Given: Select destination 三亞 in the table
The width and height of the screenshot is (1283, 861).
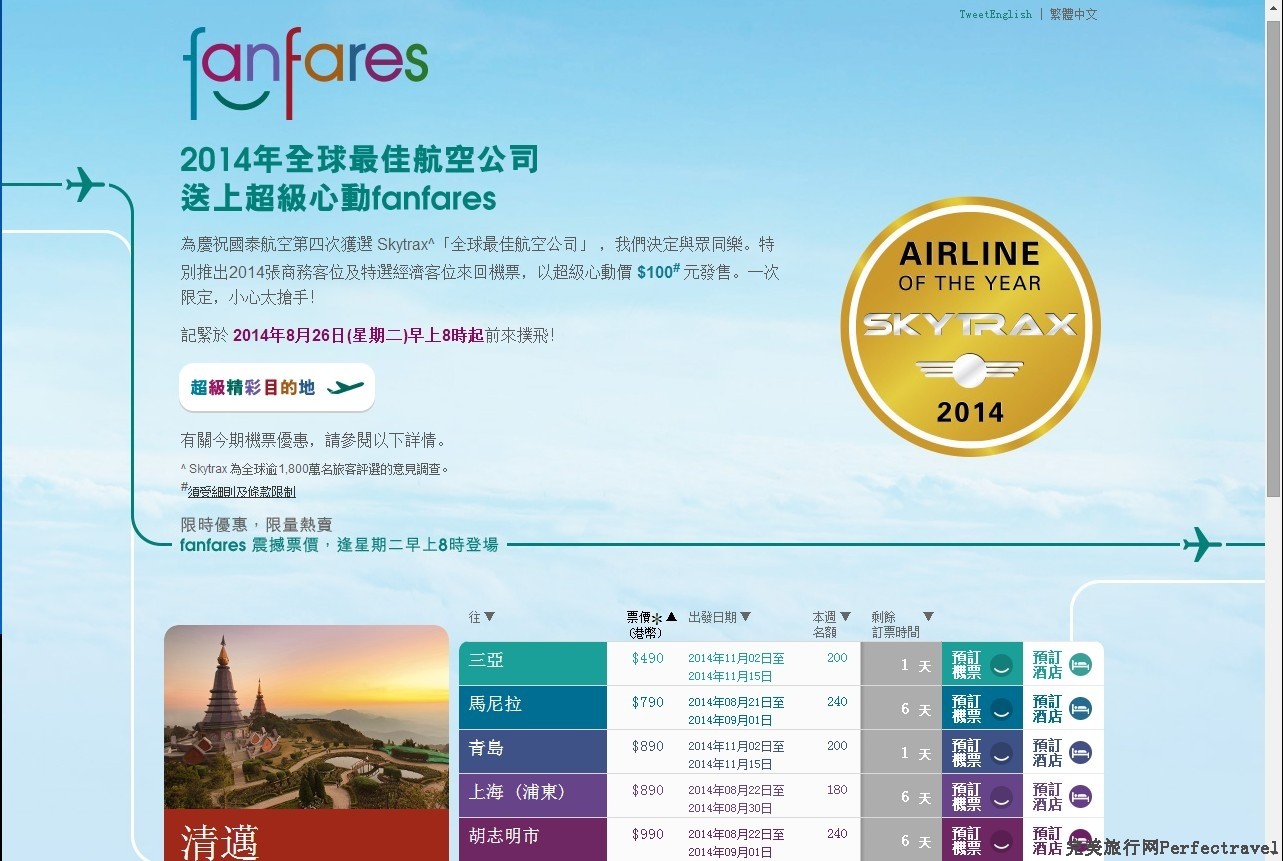Looking at the screenshot, I should (533, 664).
